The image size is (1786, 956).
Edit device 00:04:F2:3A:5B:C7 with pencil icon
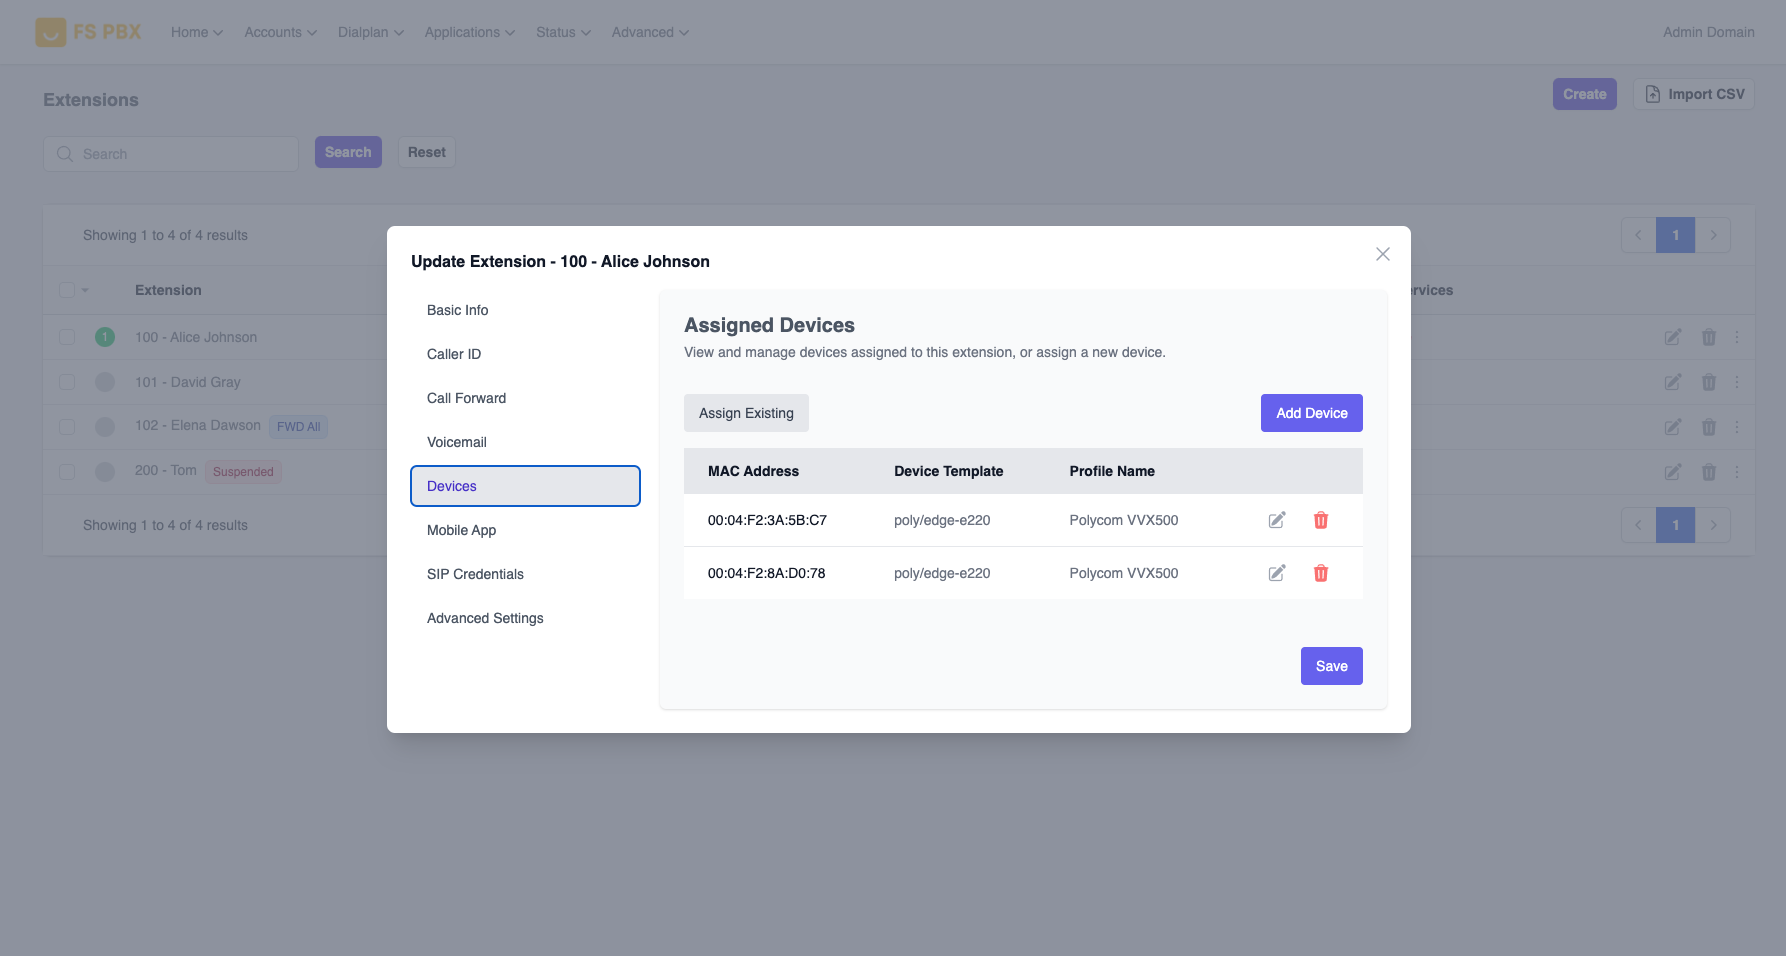[x=1276, y=520]
